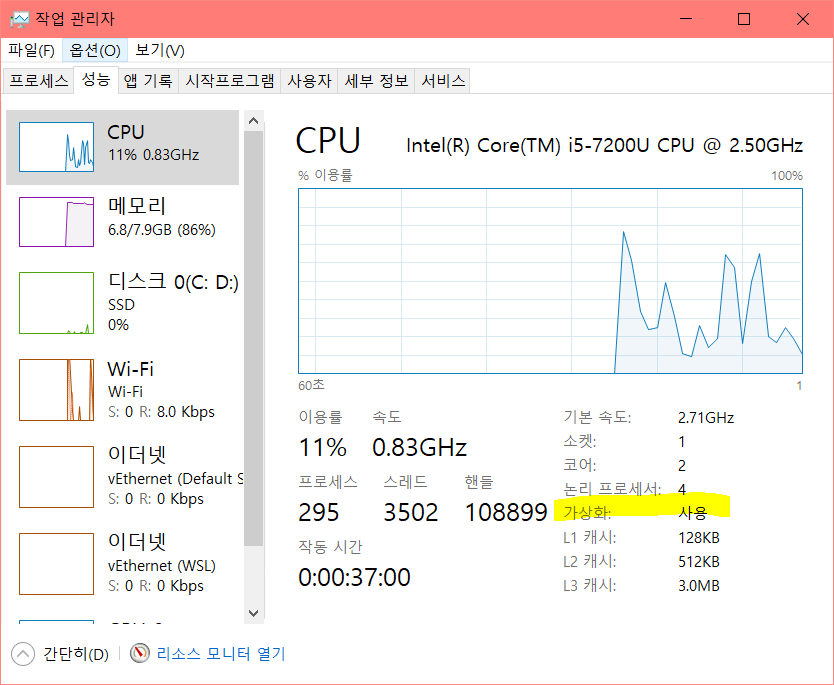834x685 pixels.
Task: Click the 간단히 collapse arrow icon
Action: coord(23,654)
